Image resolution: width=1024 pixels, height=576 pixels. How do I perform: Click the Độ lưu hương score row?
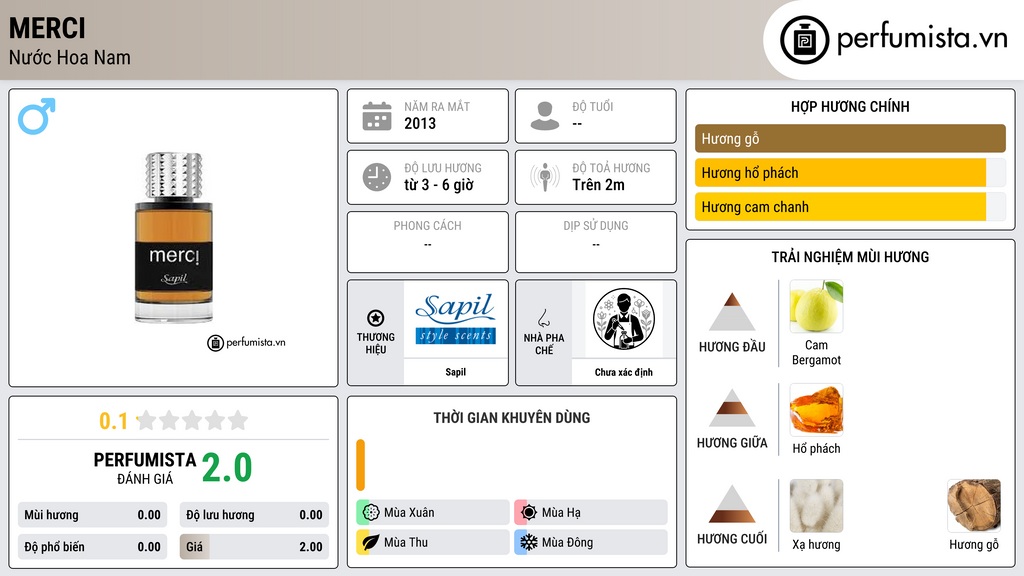pos(254,515)
